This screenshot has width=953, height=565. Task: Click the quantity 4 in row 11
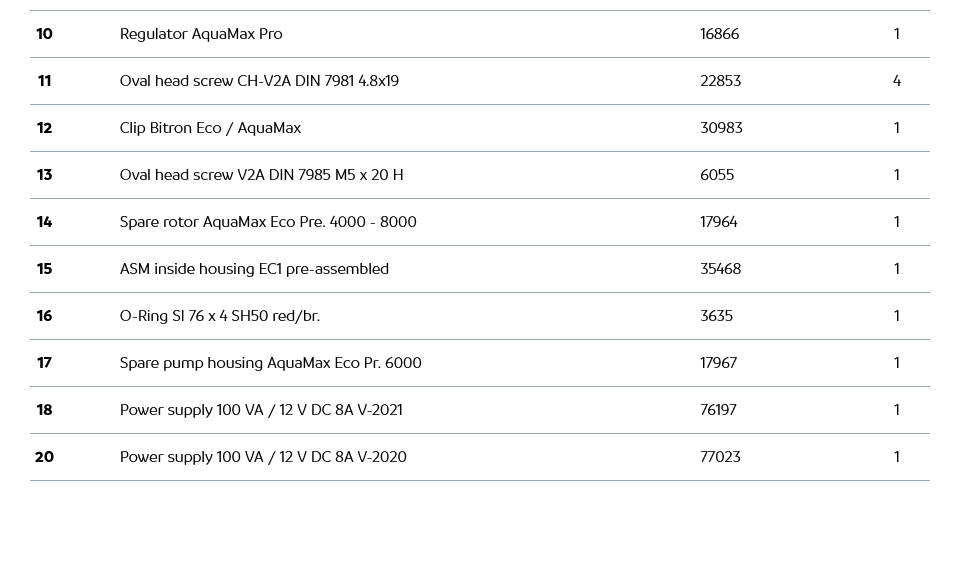(x=896, y=81)
